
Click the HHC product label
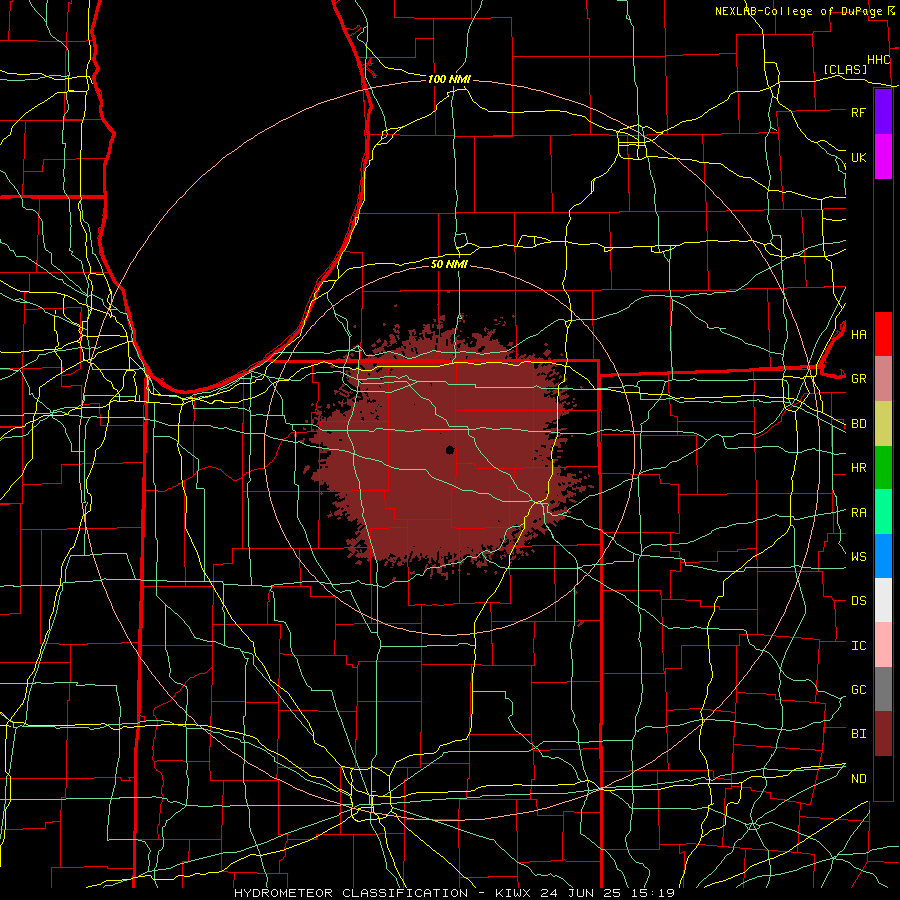click(x=878, y=60)
